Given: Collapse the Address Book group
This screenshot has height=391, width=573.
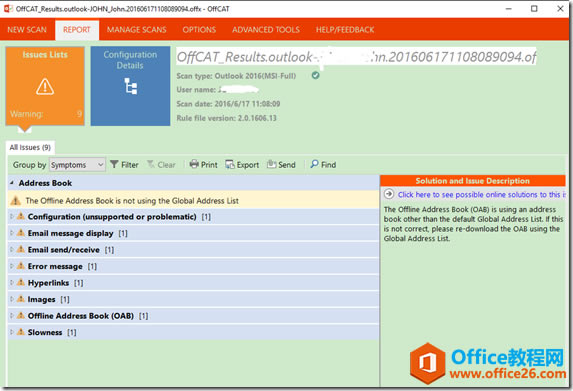Looking at the screenshot, I should click(12, 183).
